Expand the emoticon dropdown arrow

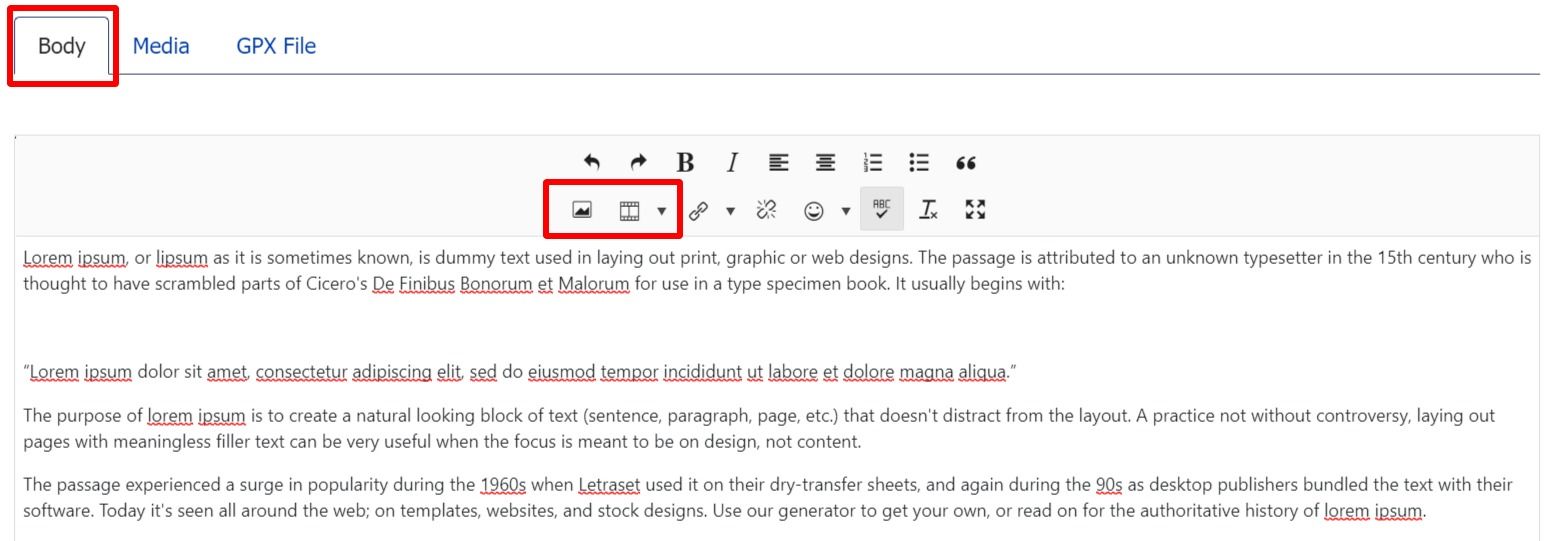click(846, 210)
